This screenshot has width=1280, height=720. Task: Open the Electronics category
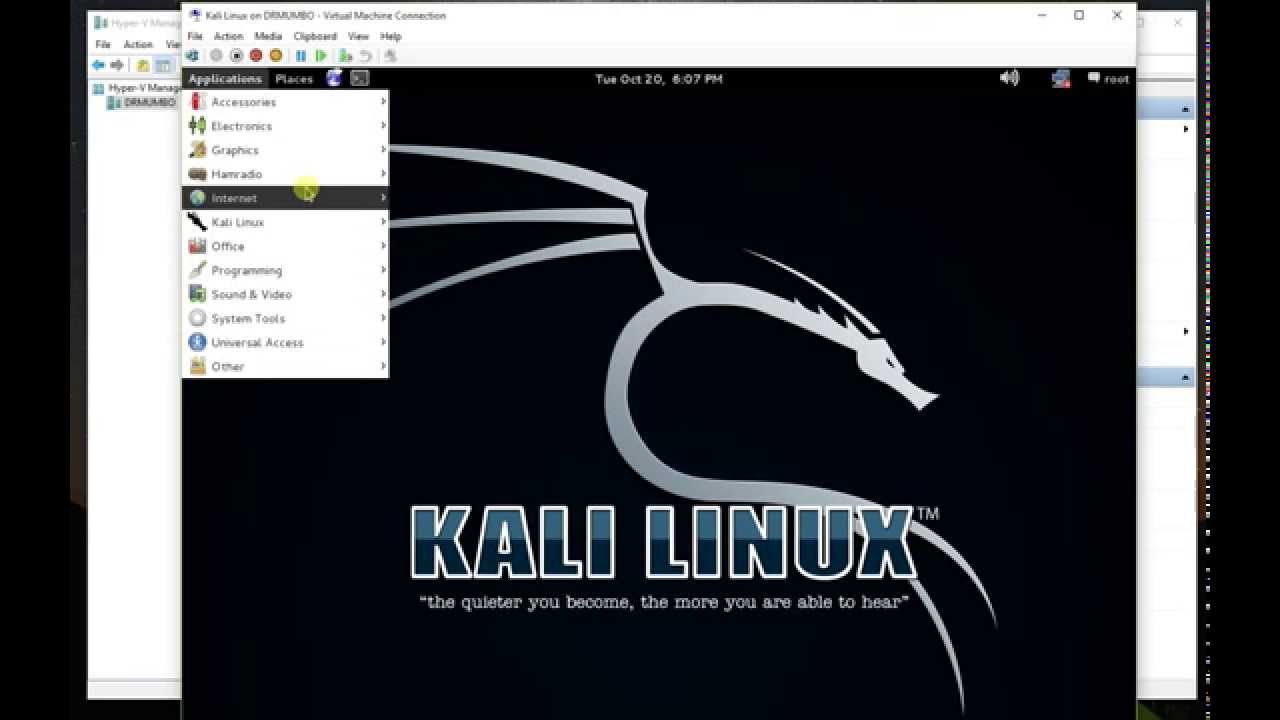(285, 126)
